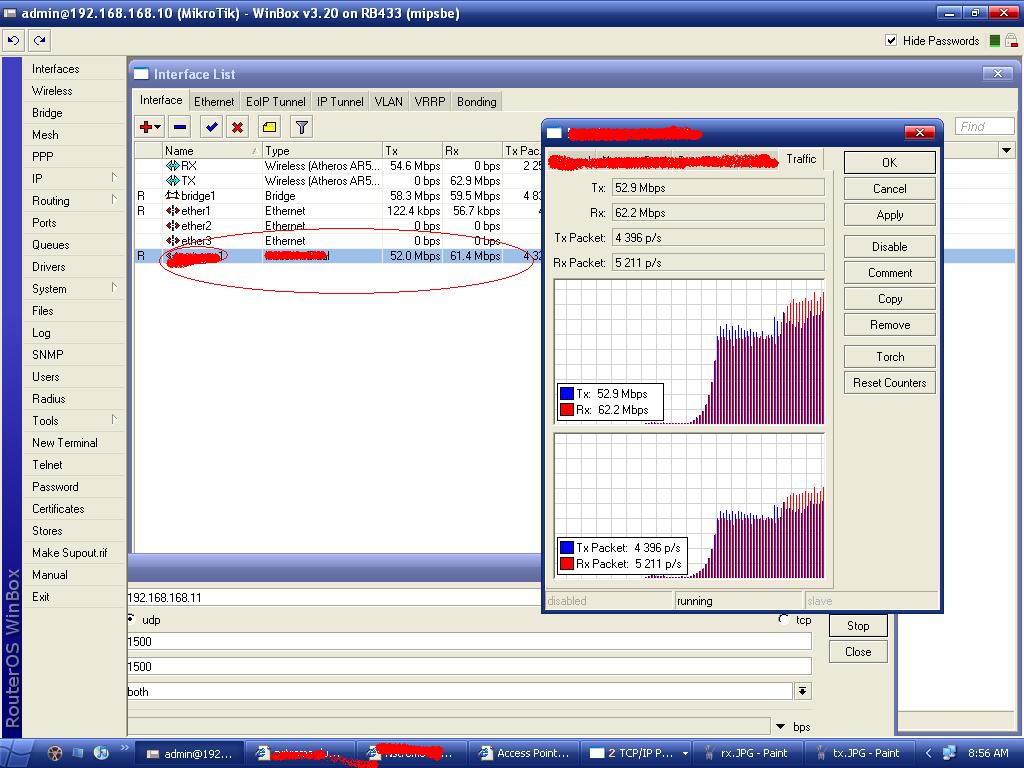Open Wireless in the sidebar menu
Image resolution: width=1024 pixels, height=768 pixels.
pyautogui.click(x=52, y=91)
